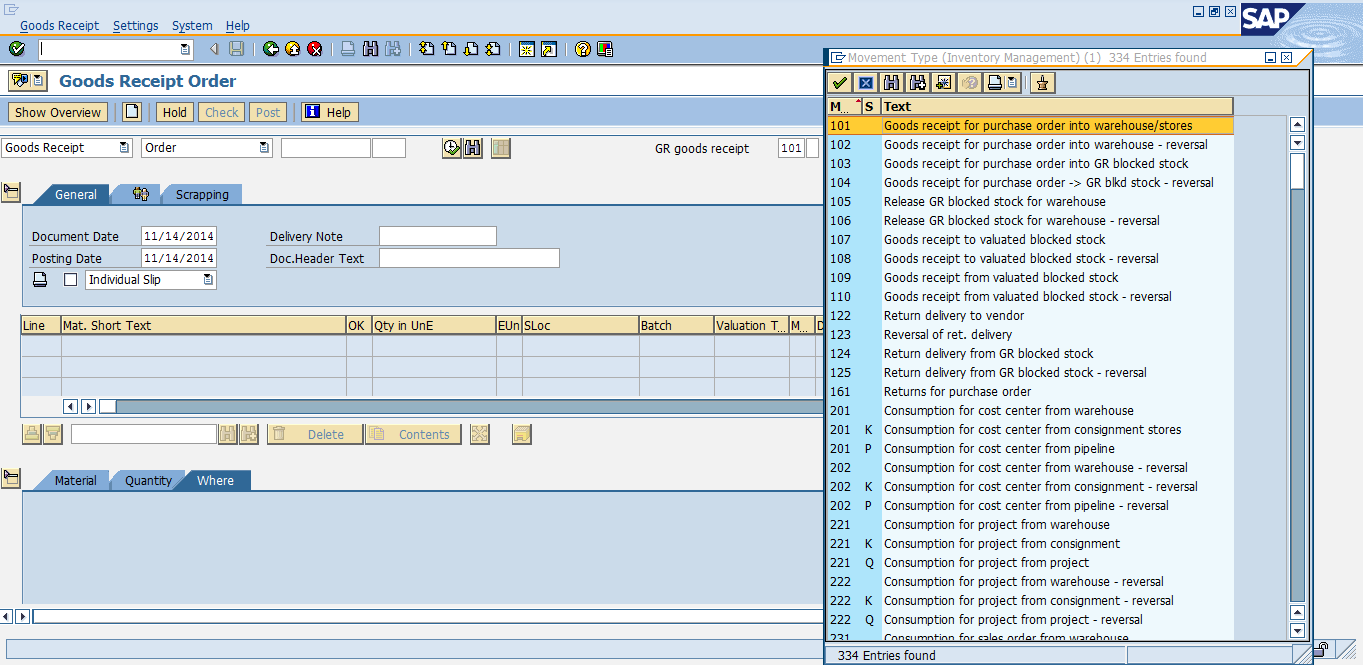Click the item table horizontal scroll right arrow
The image size is (1363, 665).
(x=89, y=406)
